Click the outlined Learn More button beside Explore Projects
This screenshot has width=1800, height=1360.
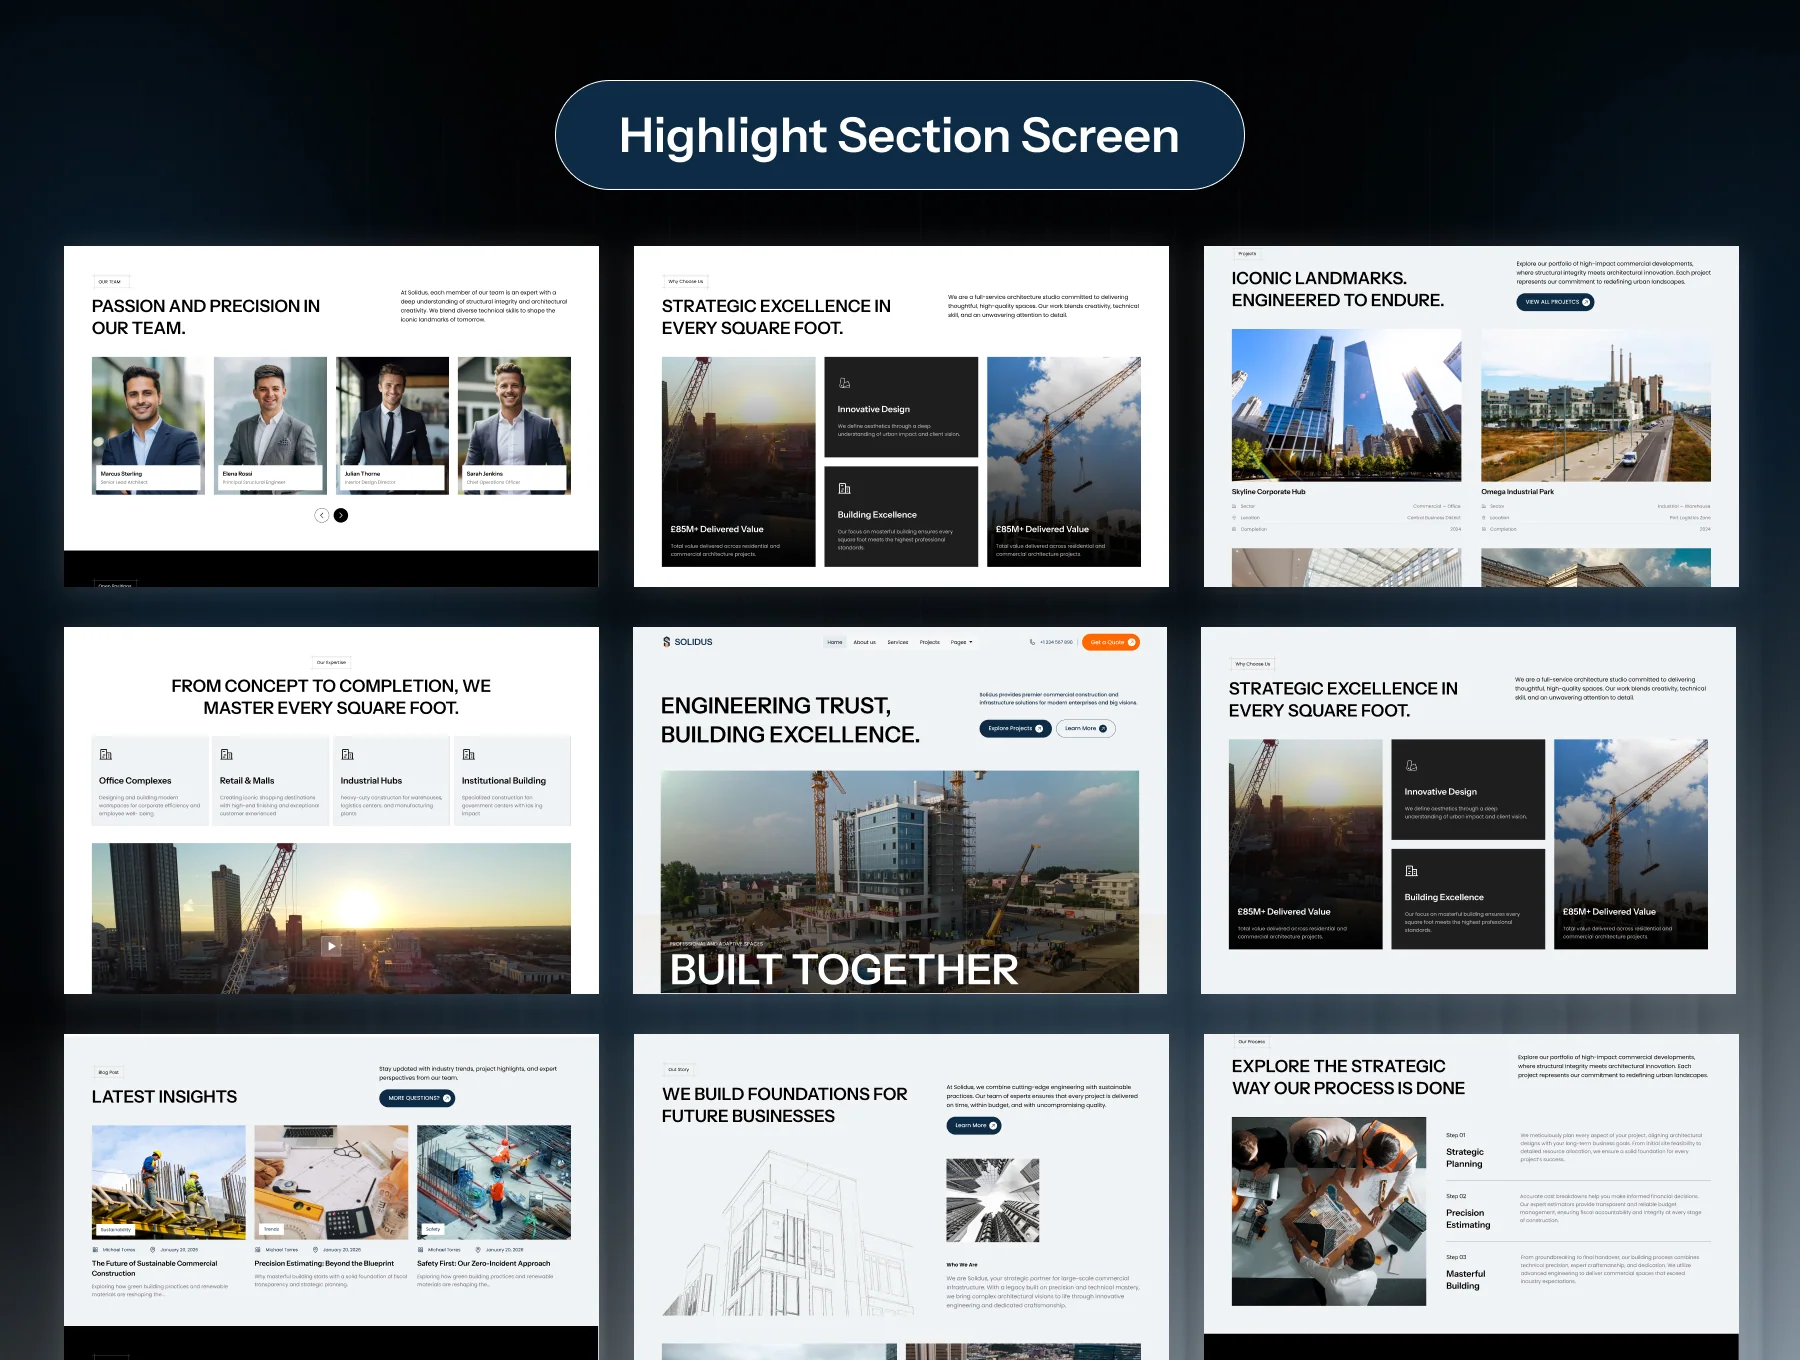click(x=1085, y=728)
